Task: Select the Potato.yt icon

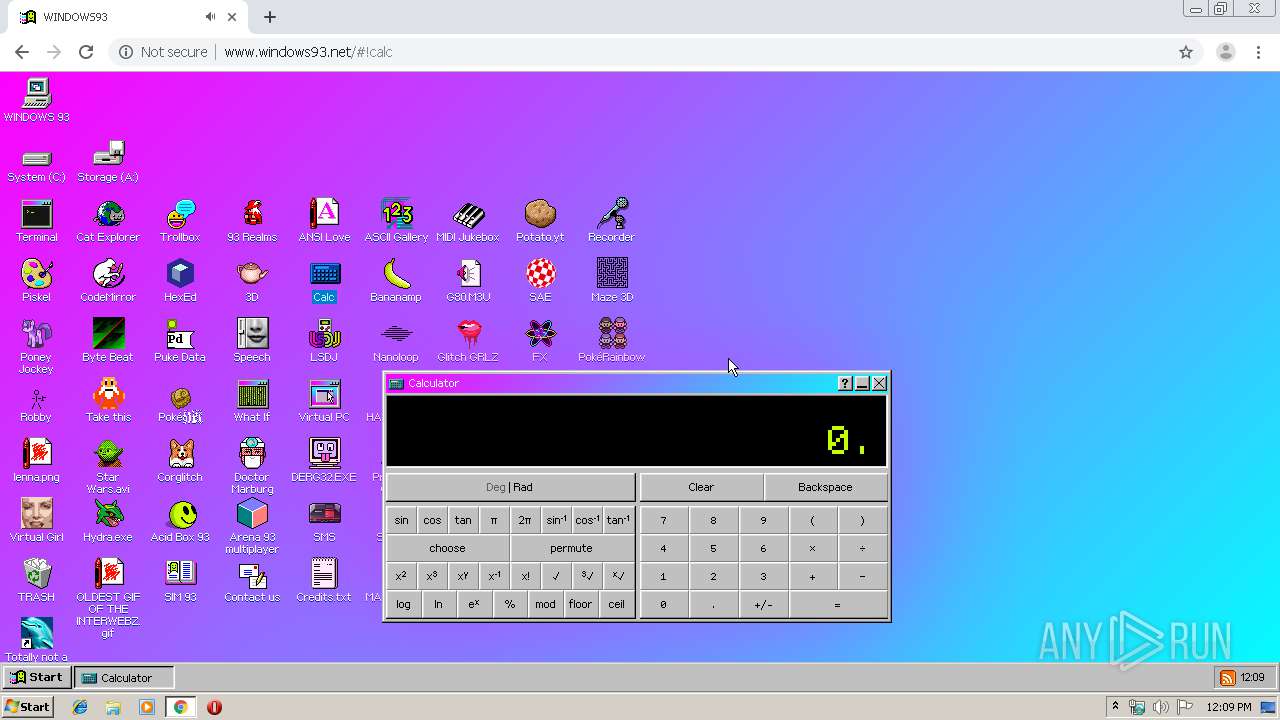Action: pos(540,221)
